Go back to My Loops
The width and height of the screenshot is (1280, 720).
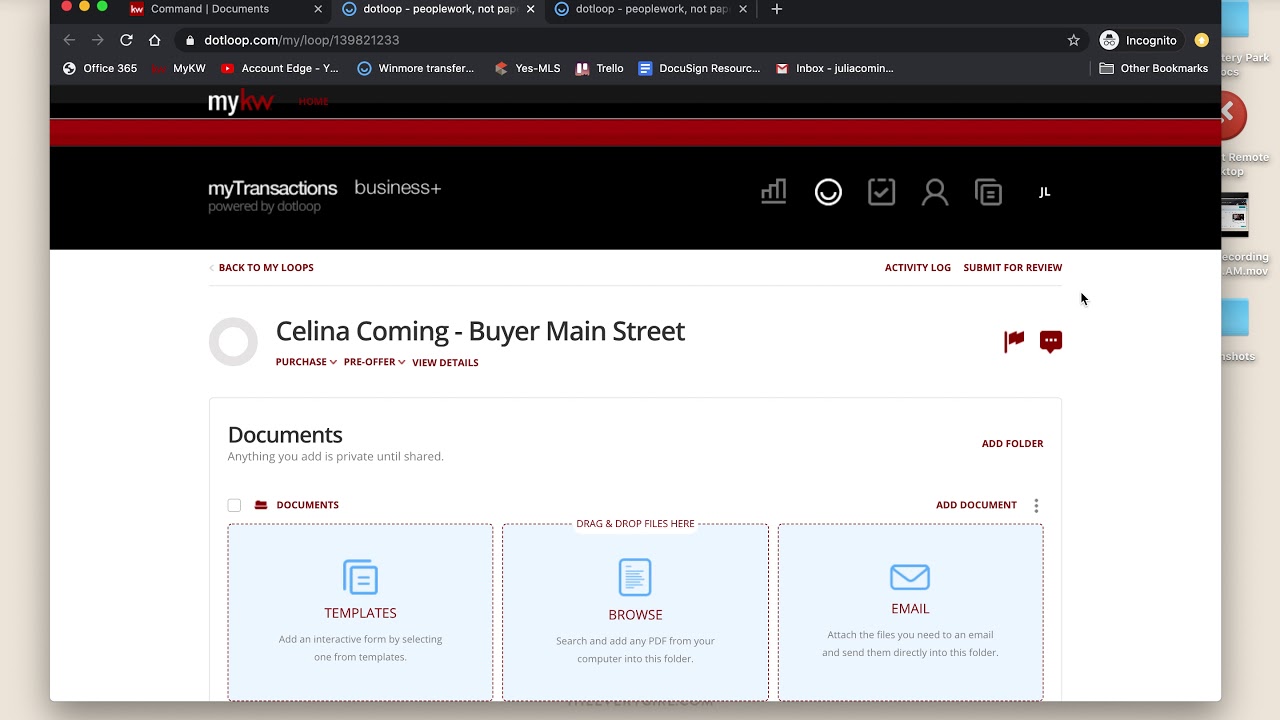[262, 268]
